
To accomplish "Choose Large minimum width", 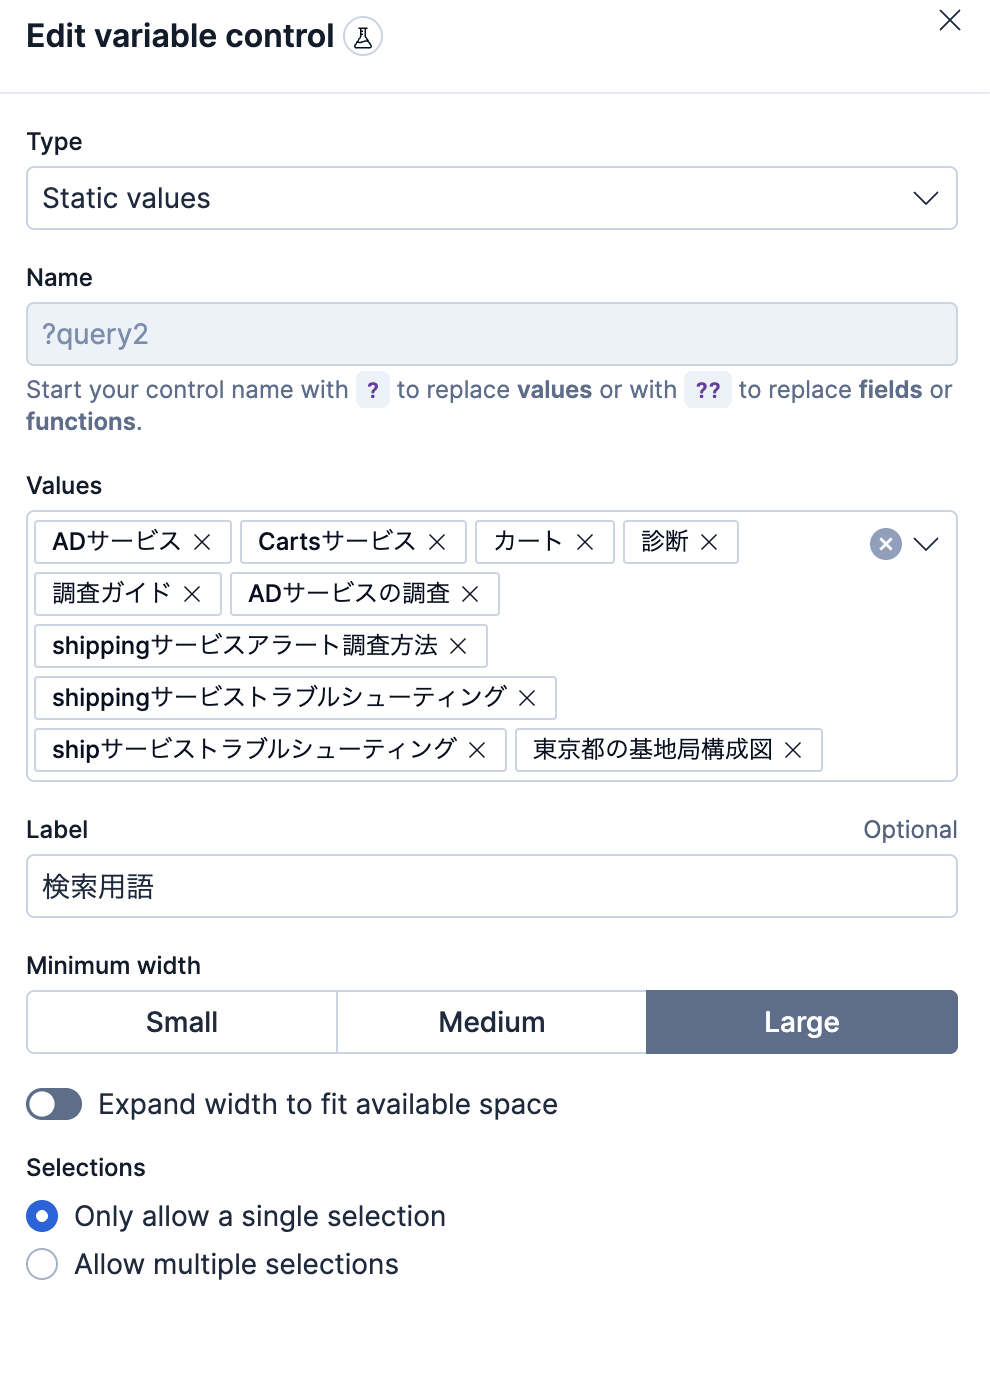I will click(x=801, y=1022).
